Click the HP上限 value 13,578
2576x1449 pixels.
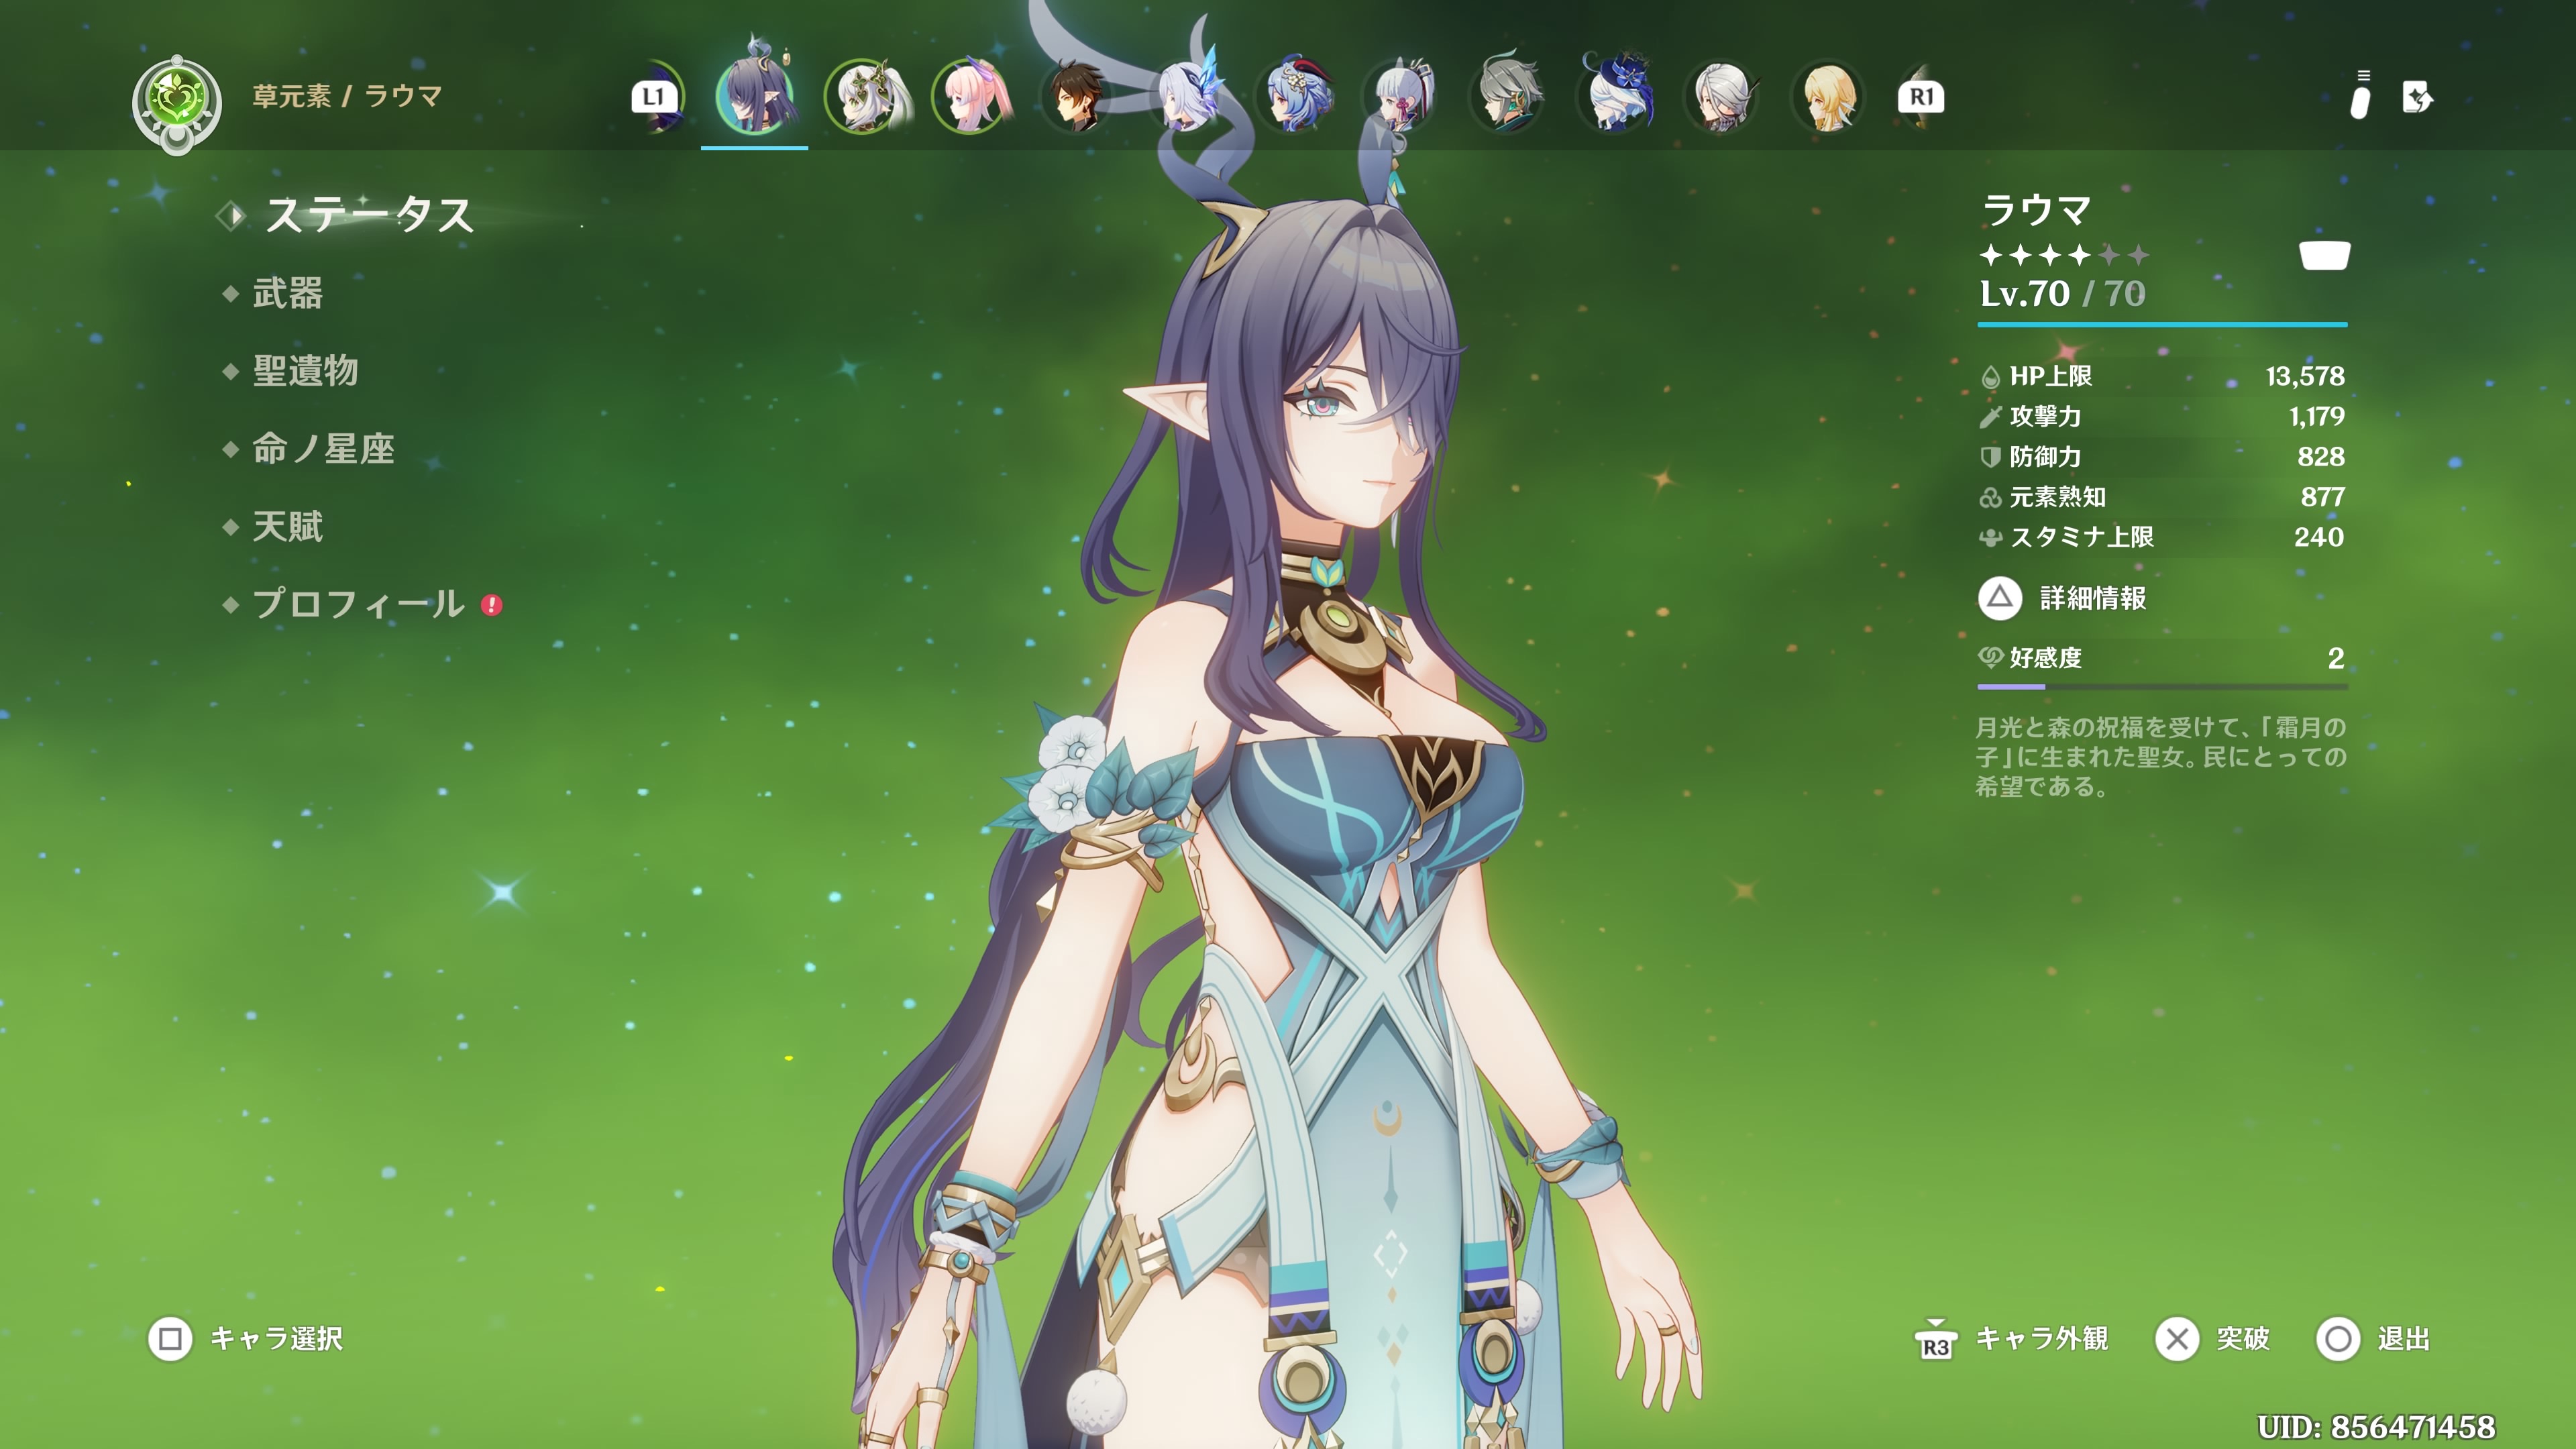(2305, 376)
